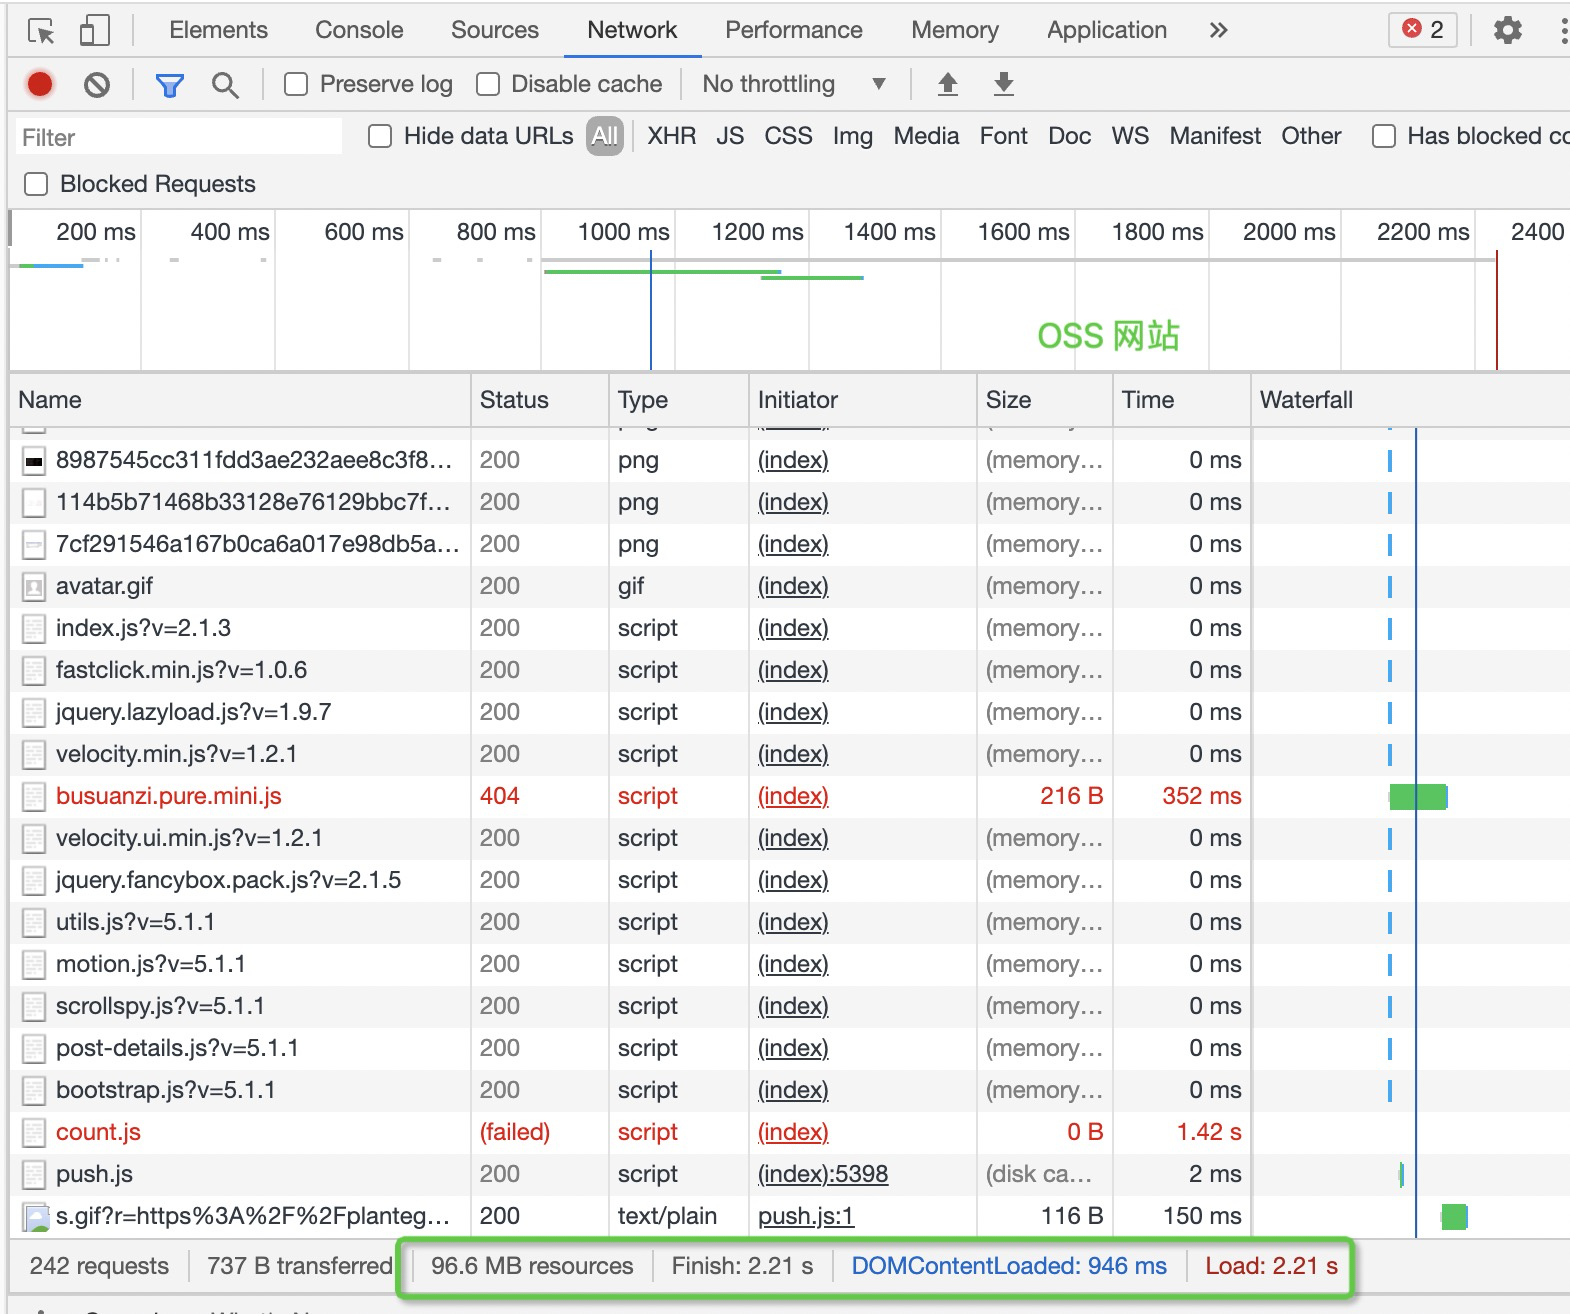Screen dimensions: 1570x1314
Task: Click the s.gif request thumbnail icon
Action: [36, 1217]
